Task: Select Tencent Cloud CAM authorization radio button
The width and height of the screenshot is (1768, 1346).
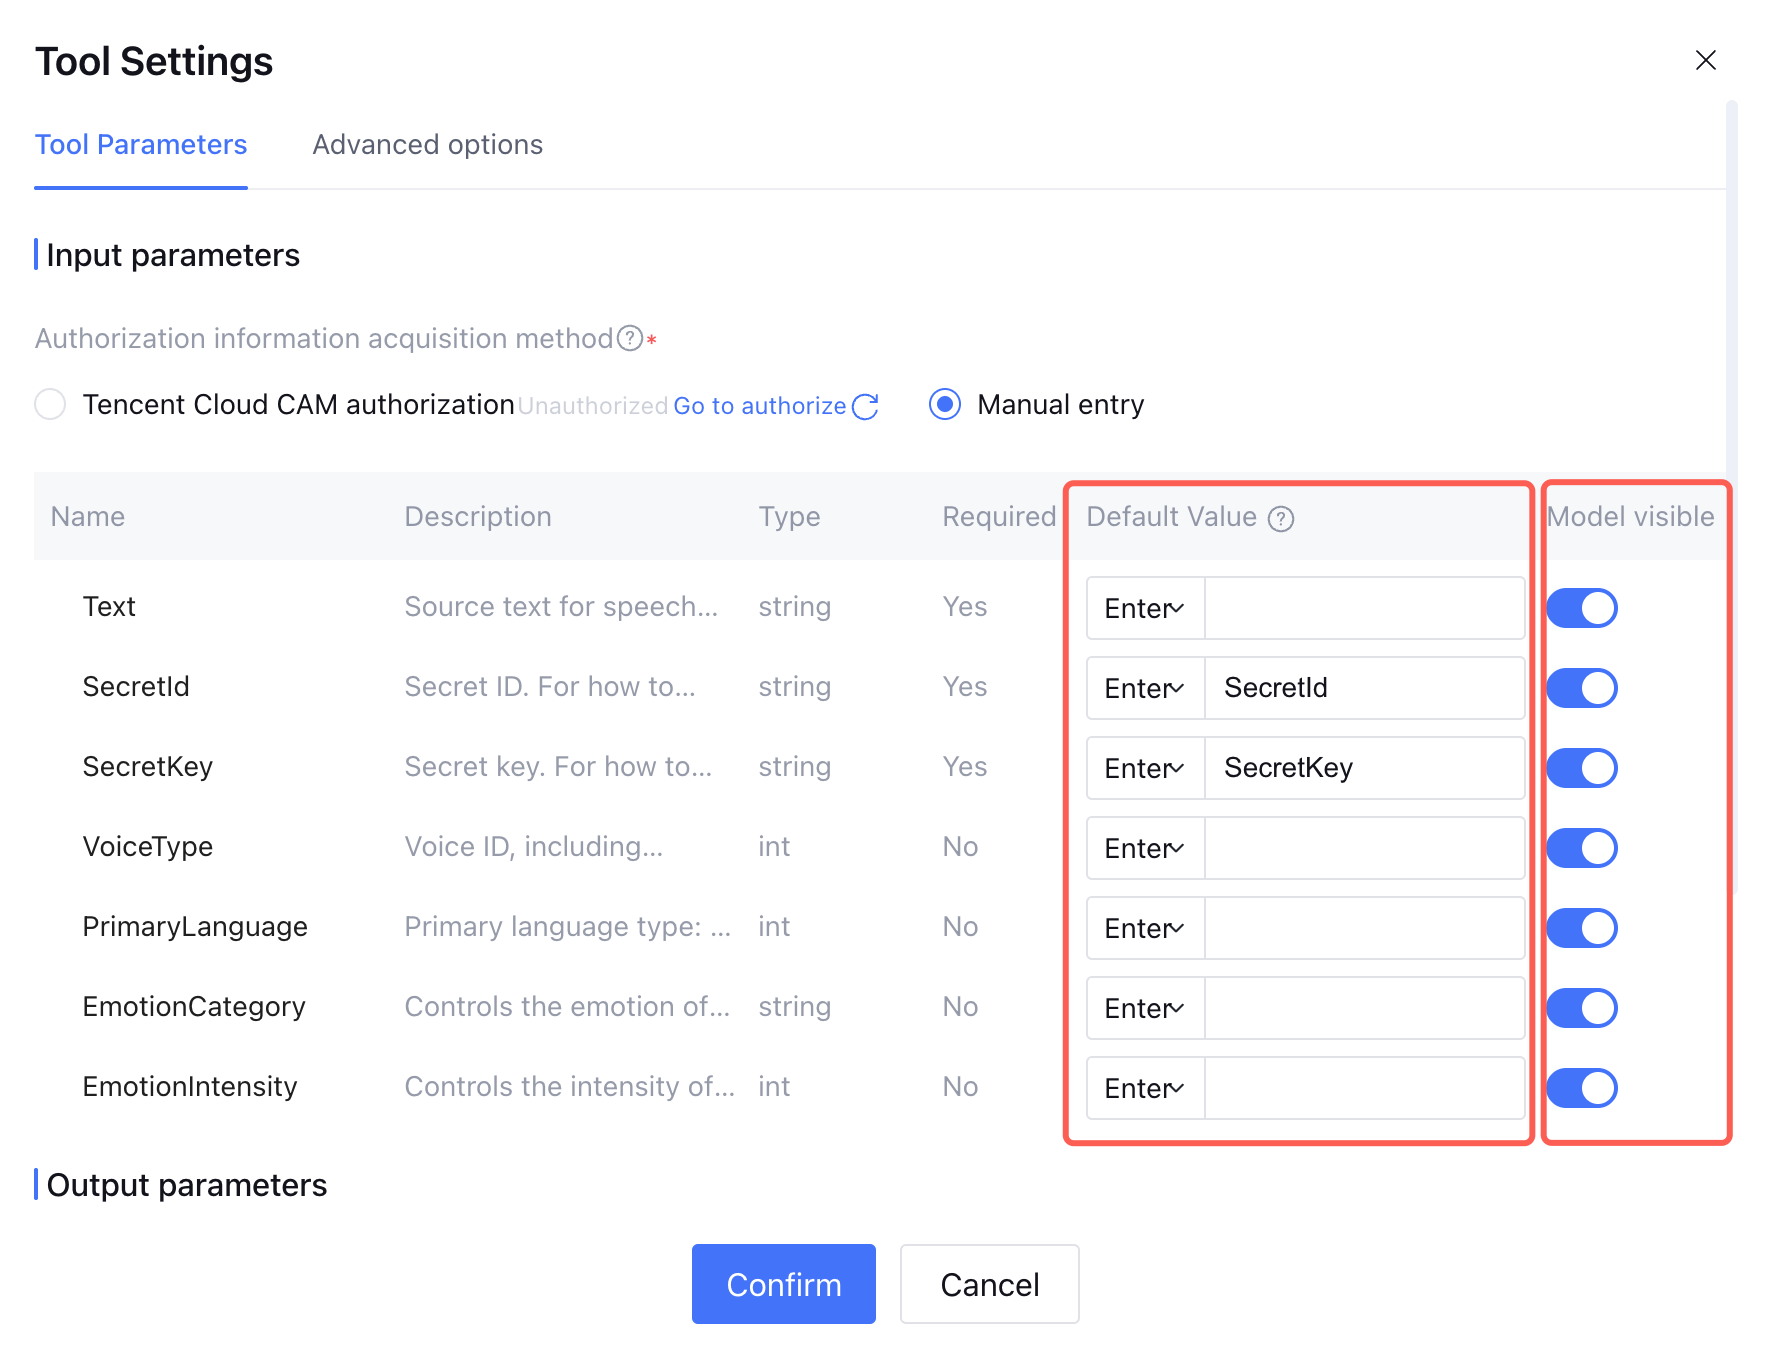Action: pyautogui.click(x=50, y=405)
